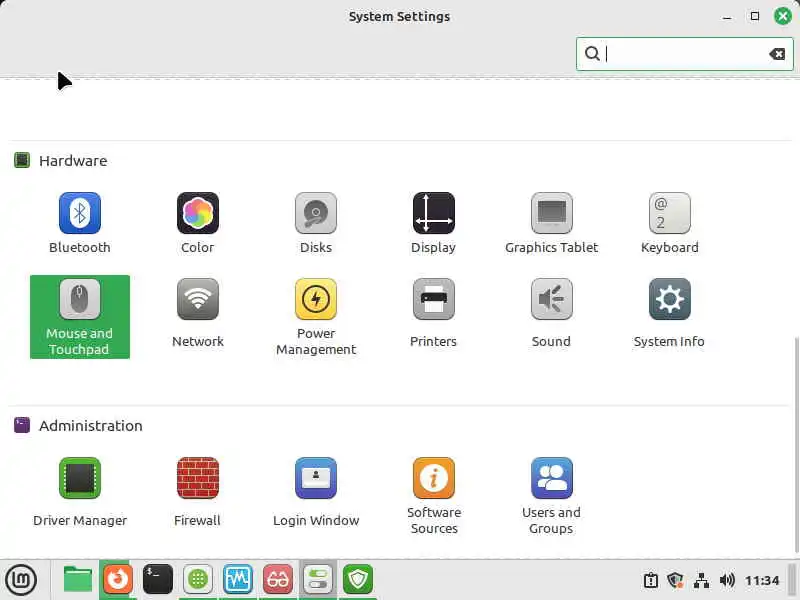Open the Linux Mint start menu

(21, 580)
